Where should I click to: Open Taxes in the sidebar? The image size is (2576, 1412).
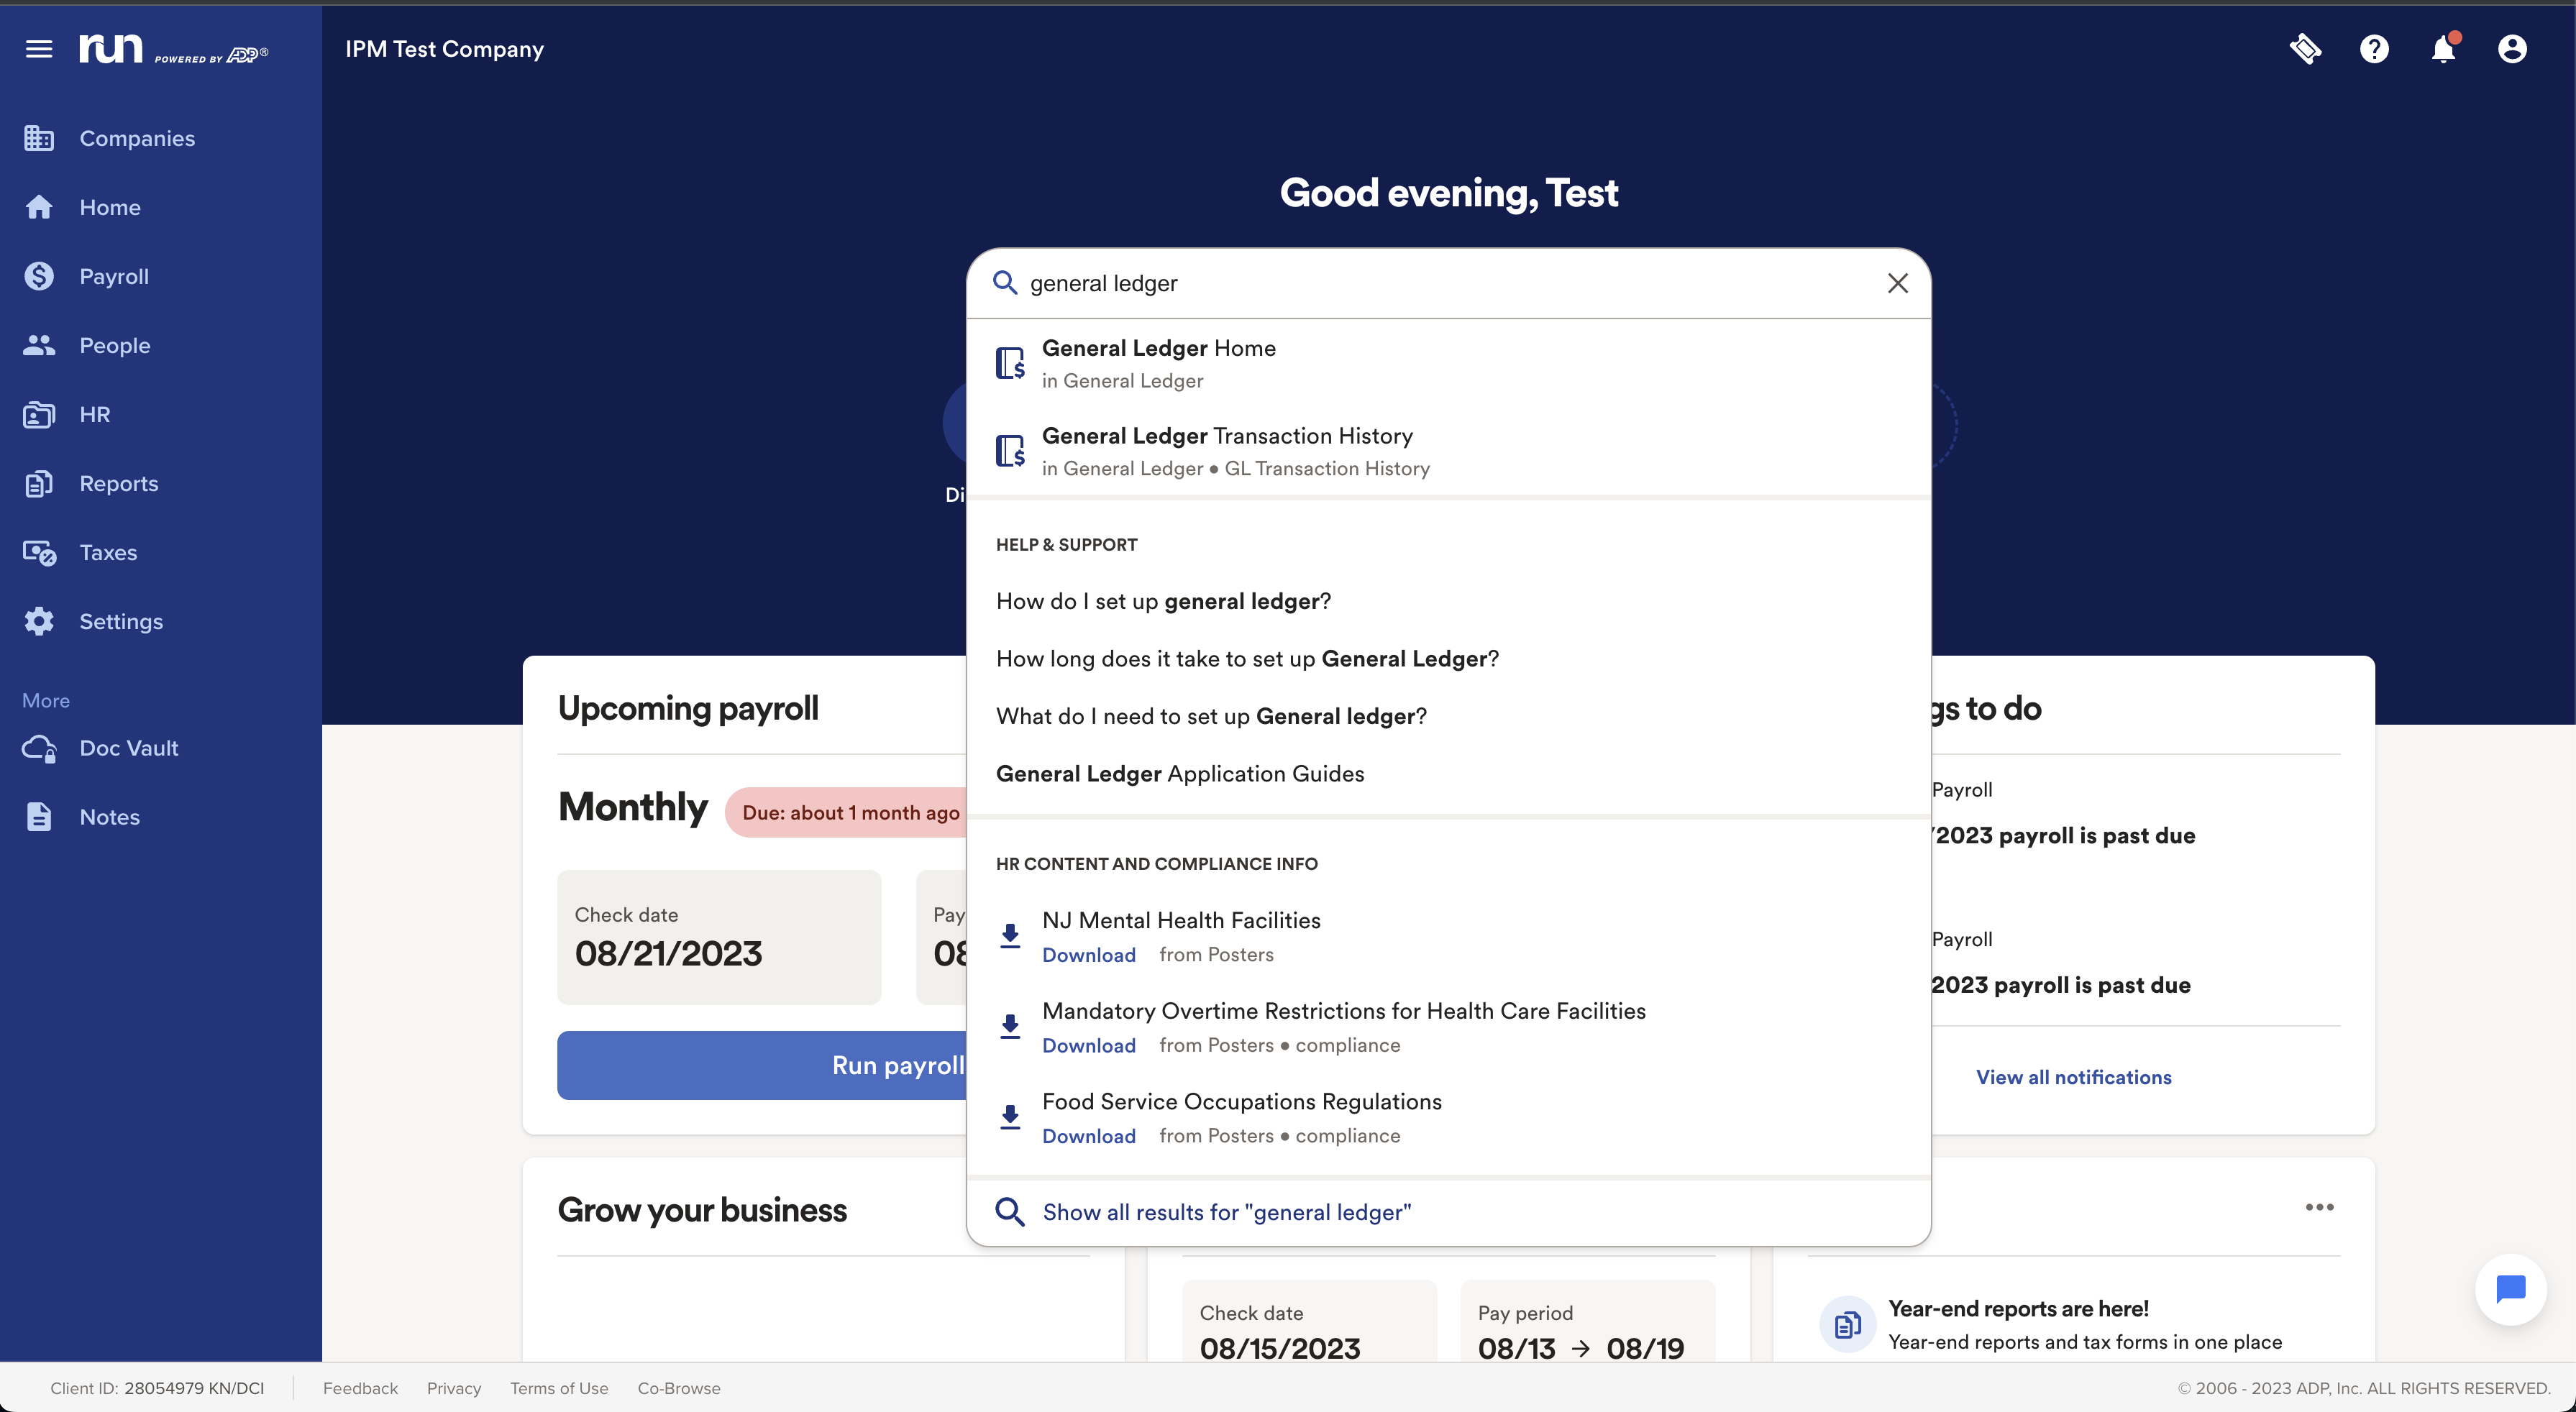[x=108, y=552]
